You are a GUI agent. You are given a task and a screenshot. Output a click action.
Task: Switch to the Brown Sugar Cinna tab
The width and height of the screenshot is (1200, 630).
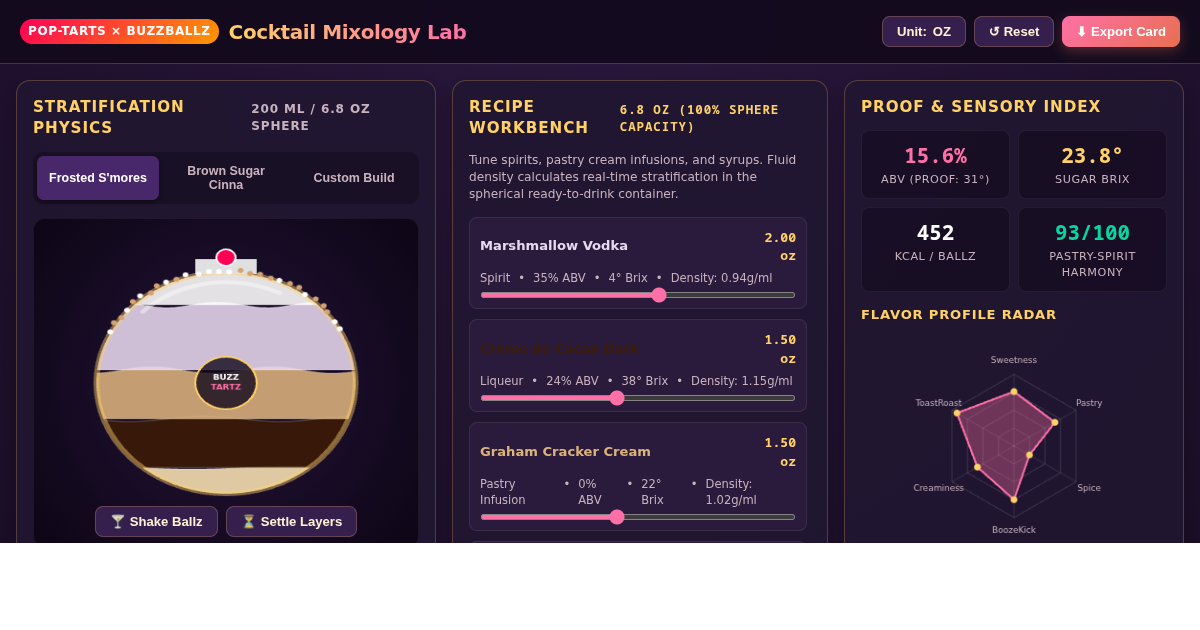click(x=226, y=178)
